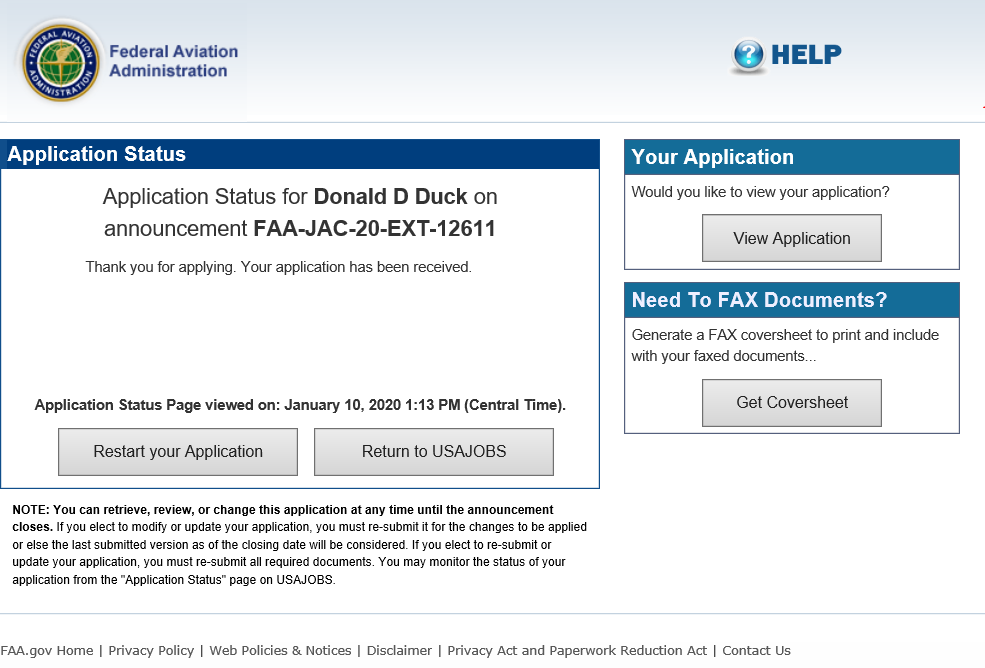Image resolution: width=985 pixels, height=668 pixels.
Task: Return to USAJOBS
Action: pos(434,452)
